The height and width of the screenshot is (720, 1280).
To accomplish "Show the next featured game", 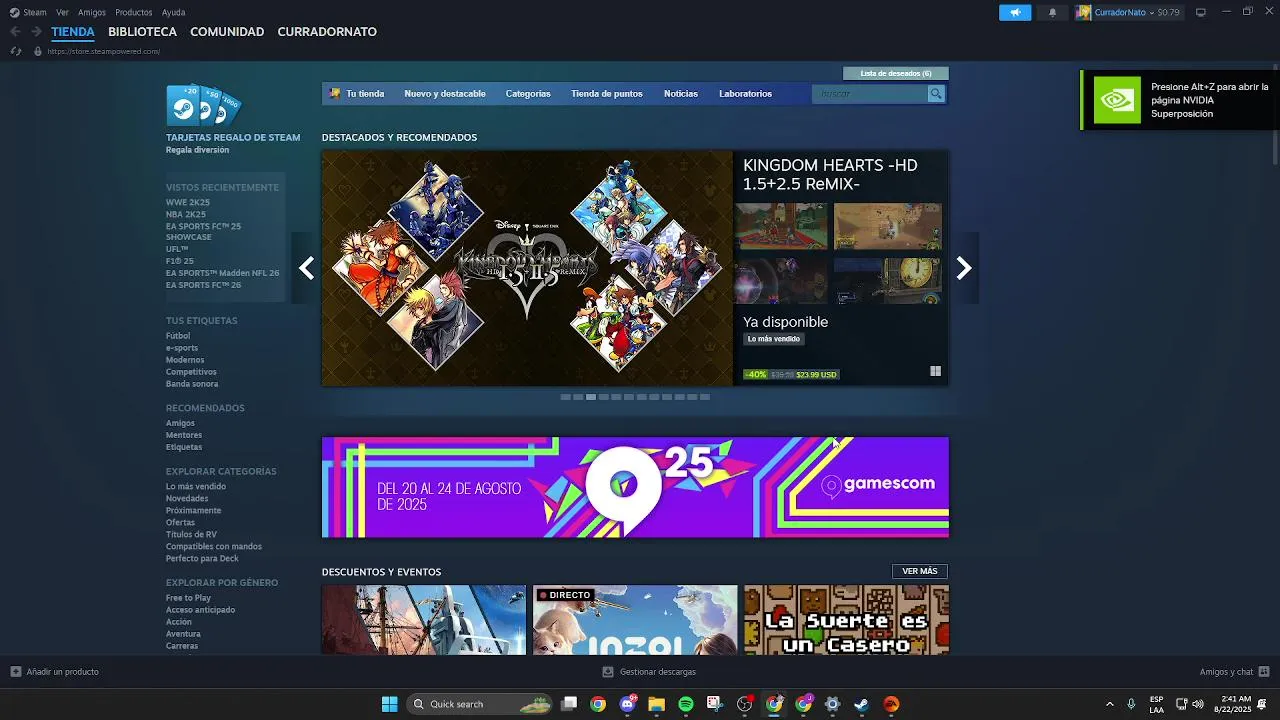I will pos(963,268).
